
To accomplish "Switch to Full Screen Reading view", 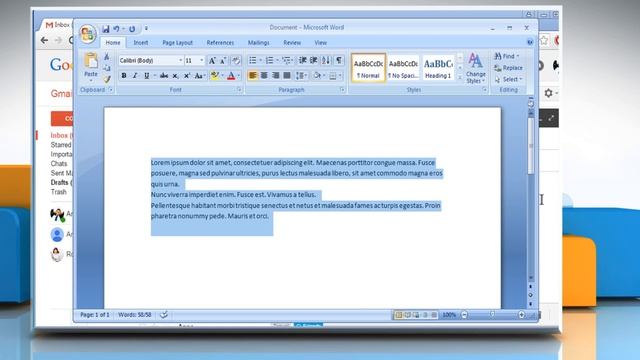I will (x=407, y=315).
